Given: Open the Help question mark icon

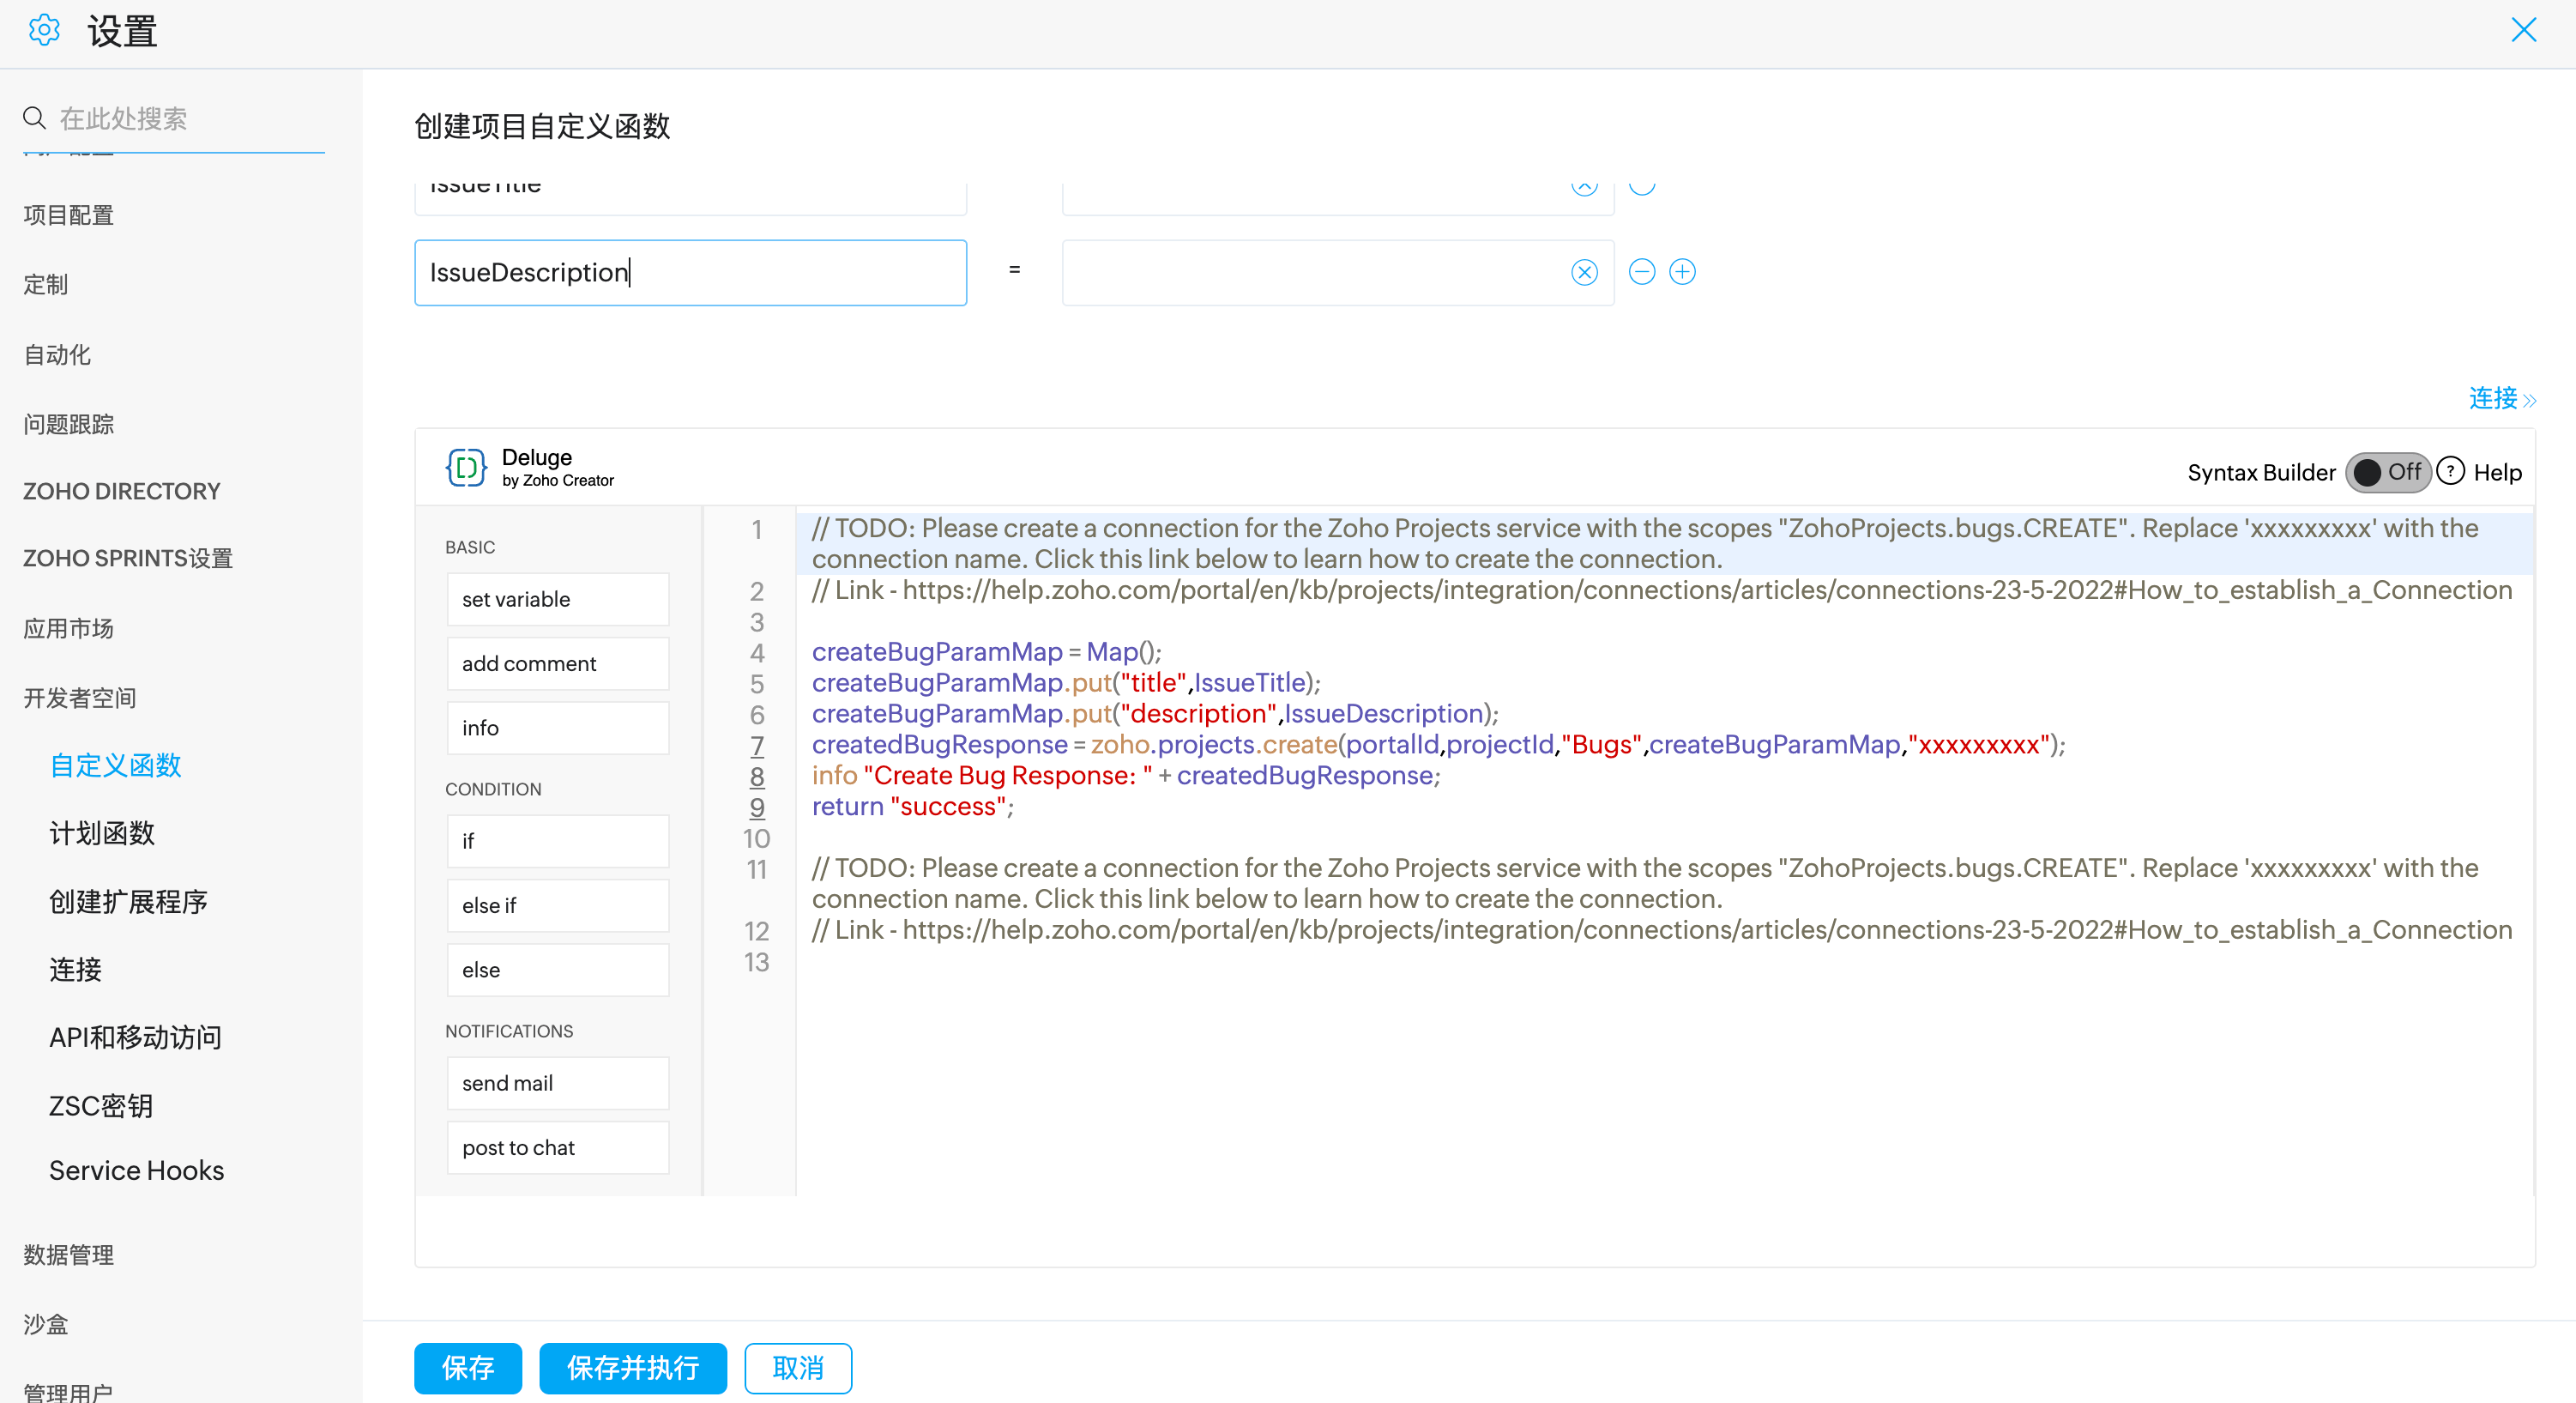Looking at the screenshot, I should 2450,471.
